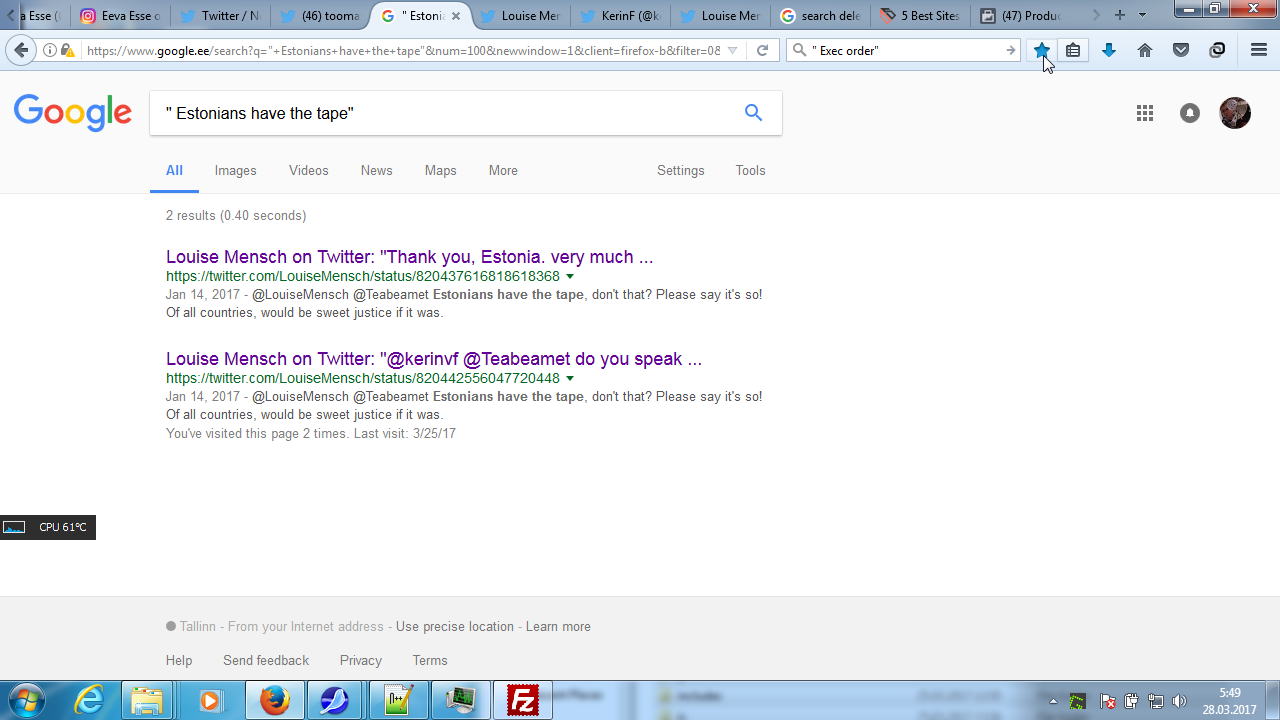Open the Tools search options

pos(750,171)
